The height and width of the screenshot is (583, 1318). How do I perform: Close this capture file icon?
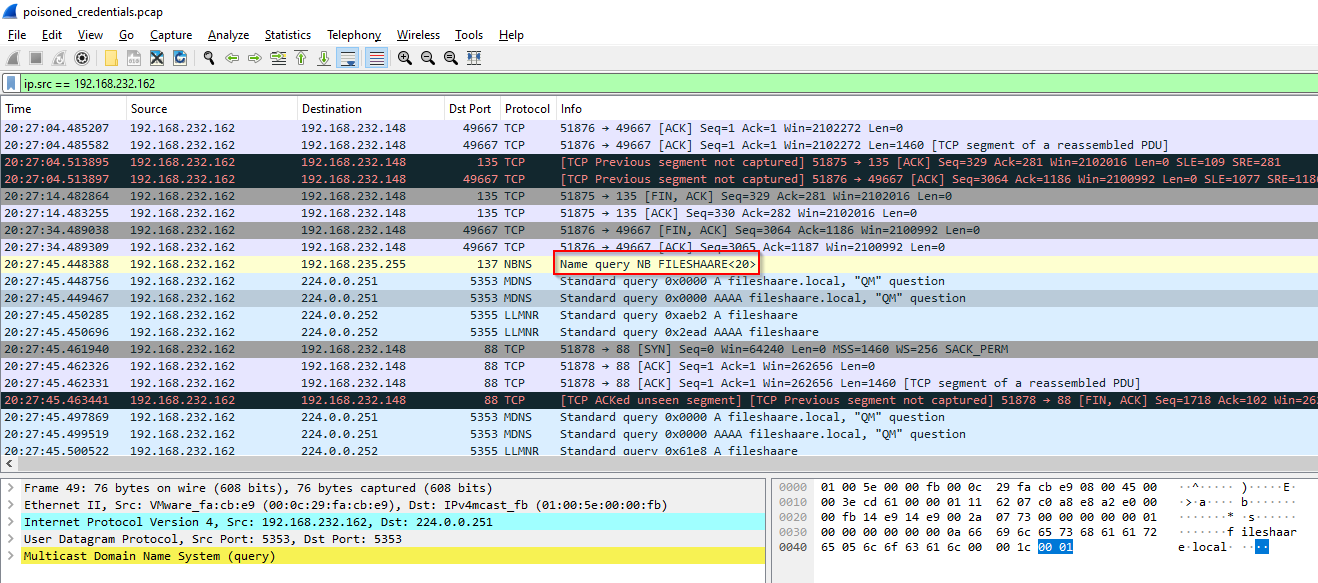(157, 58)
